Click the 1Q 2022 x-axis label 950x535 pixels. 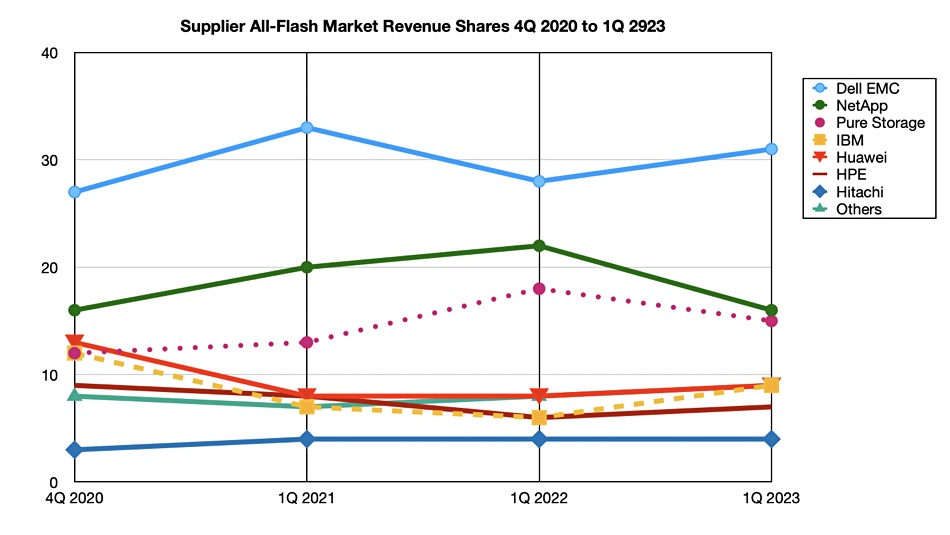click(x=540, y=497)
